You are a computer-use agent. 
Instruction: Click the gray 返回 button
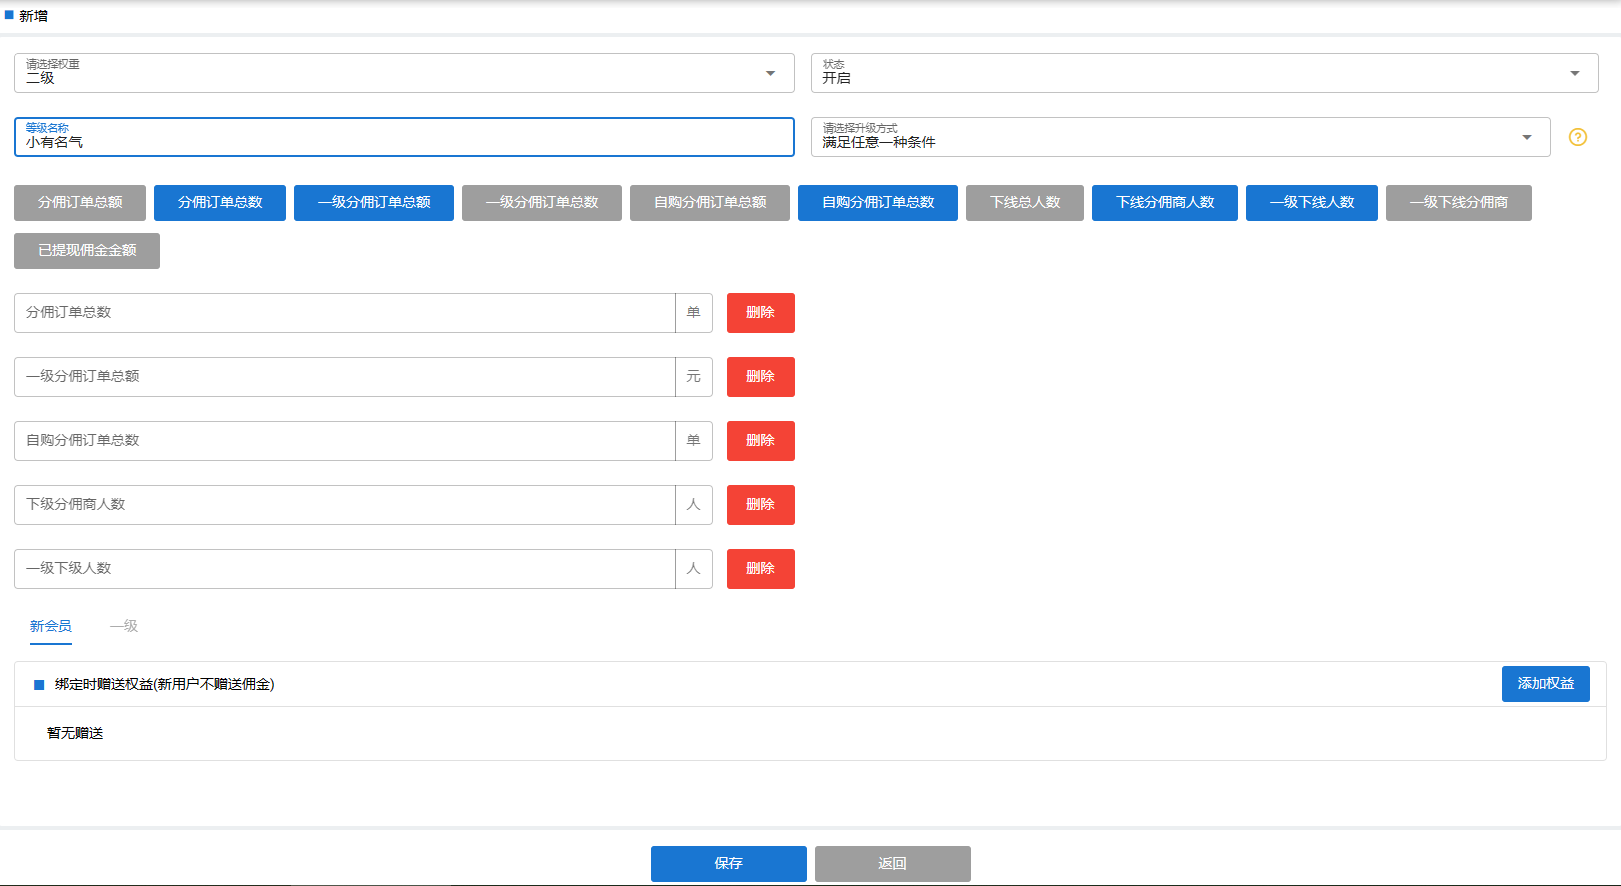point(893,864)
